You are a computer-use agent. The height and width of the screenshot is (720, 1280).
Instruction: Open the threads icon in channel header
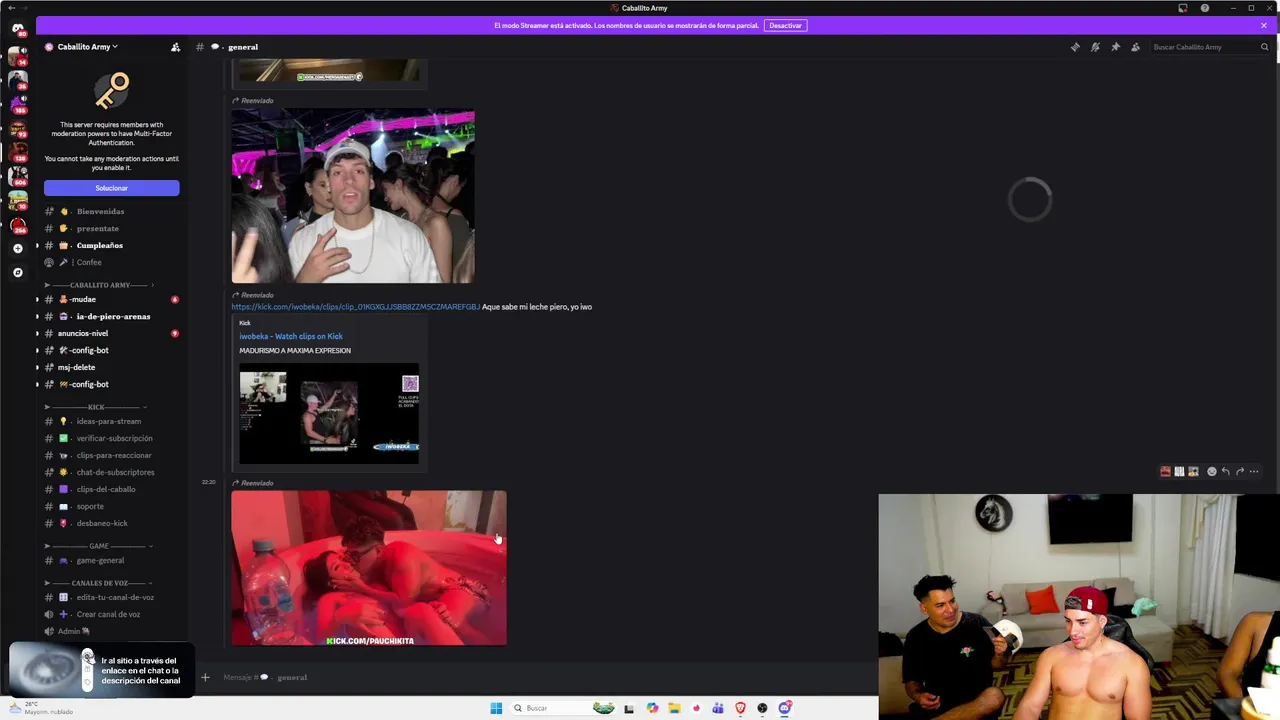1075,47
